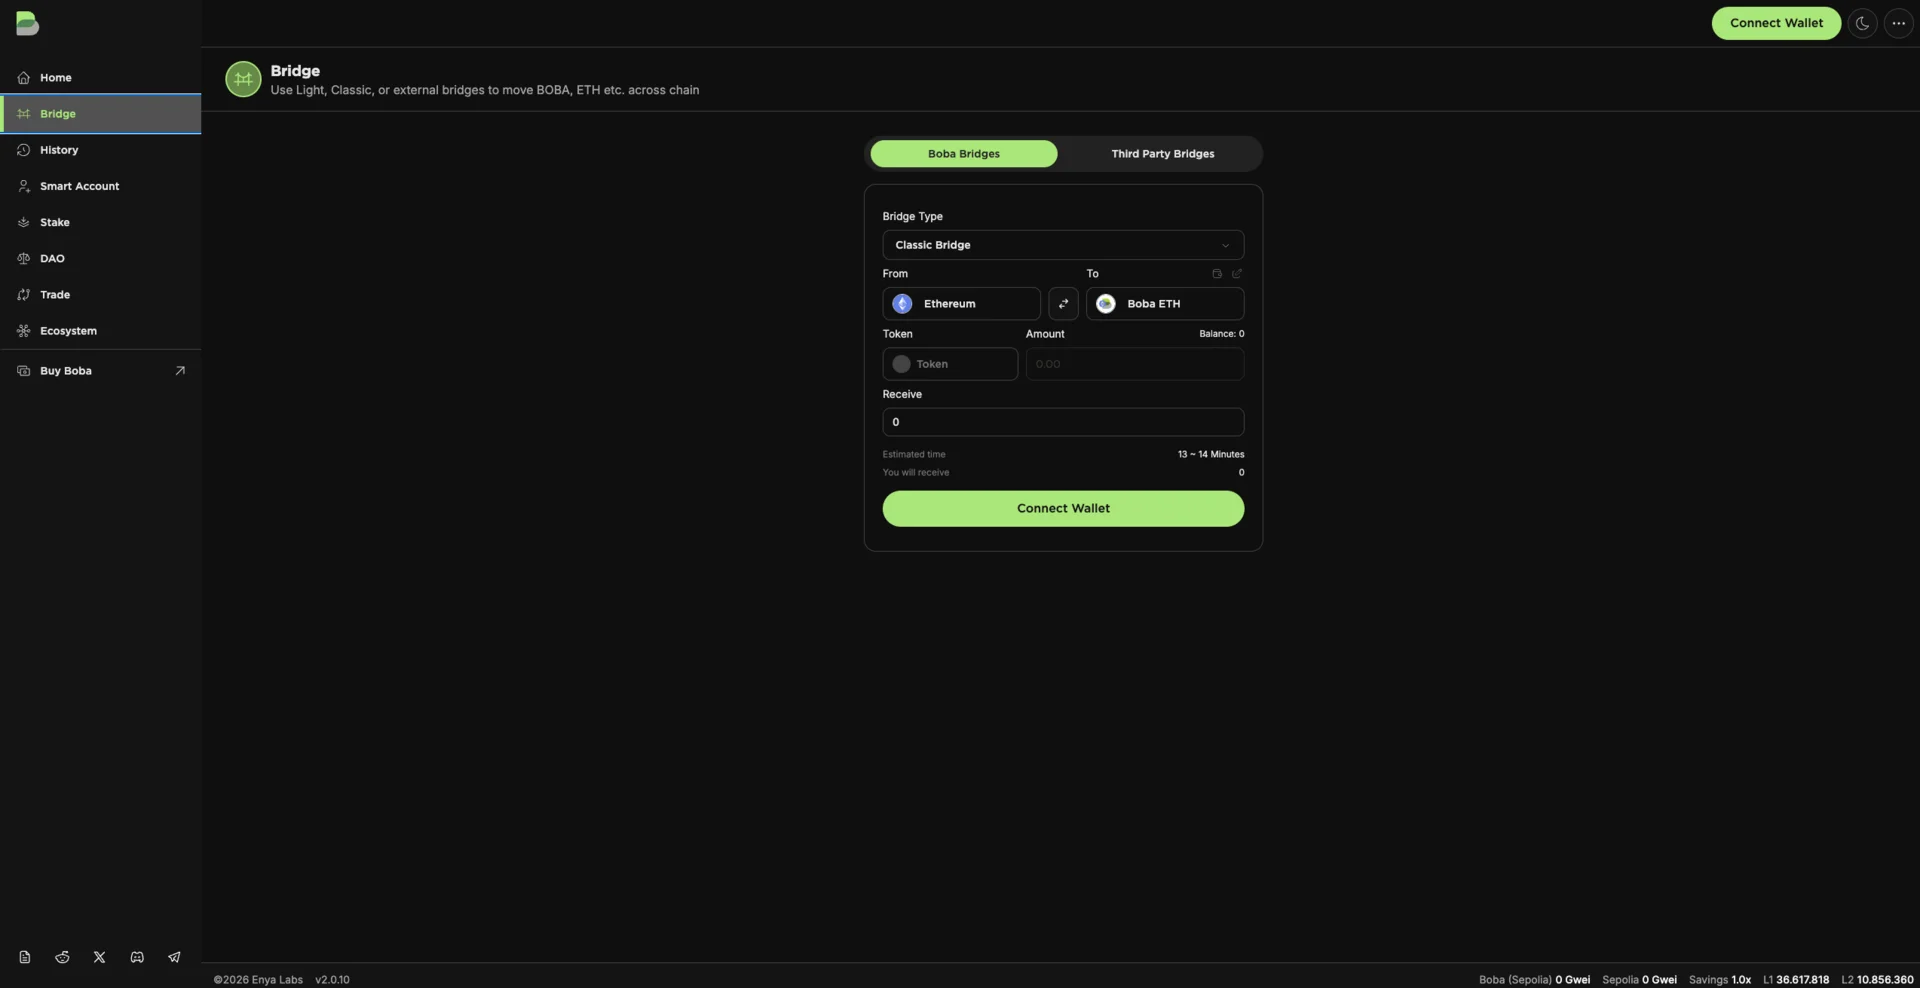Click Connect Wallet in the bridge form

[1063, 508]
